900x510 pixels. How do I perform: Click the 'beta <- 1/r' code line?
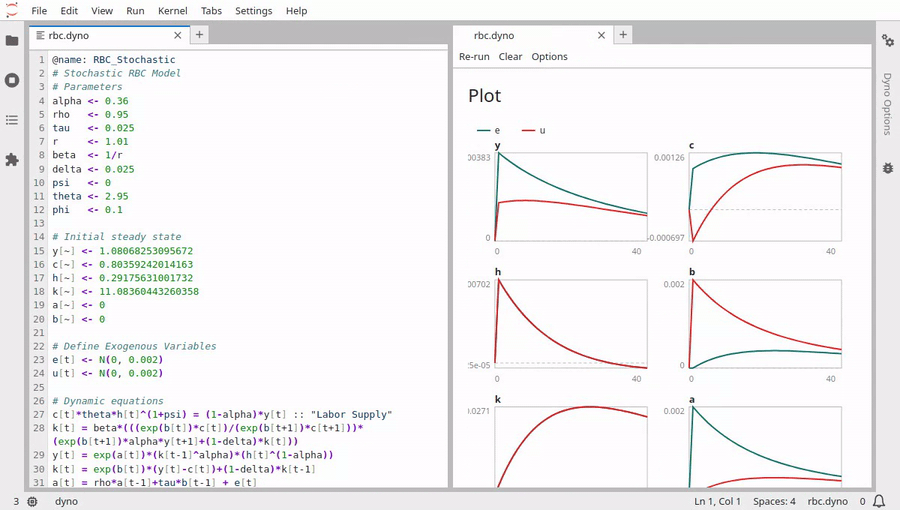(x=87, y=155)
